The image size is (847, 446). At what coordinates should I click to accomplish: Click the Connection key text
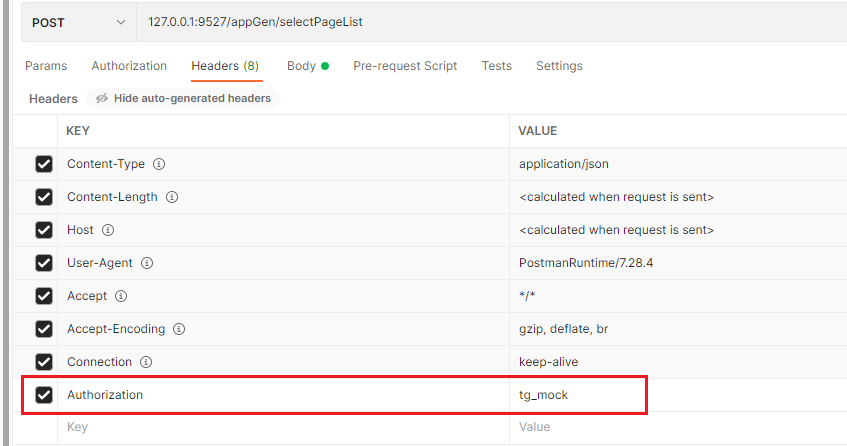coord(99,362)
